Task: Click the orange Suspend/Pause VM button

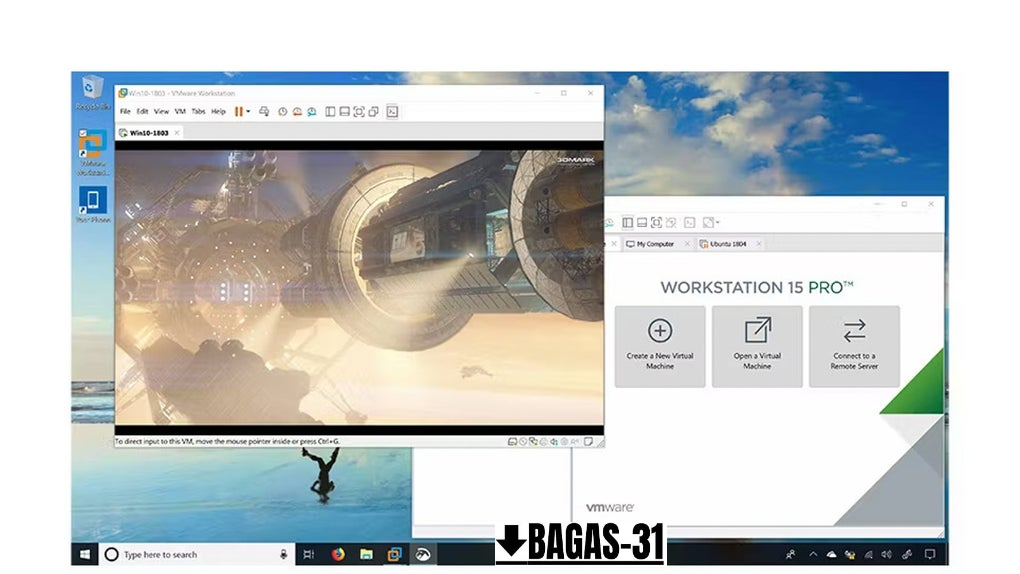Action: click(239, 111)
